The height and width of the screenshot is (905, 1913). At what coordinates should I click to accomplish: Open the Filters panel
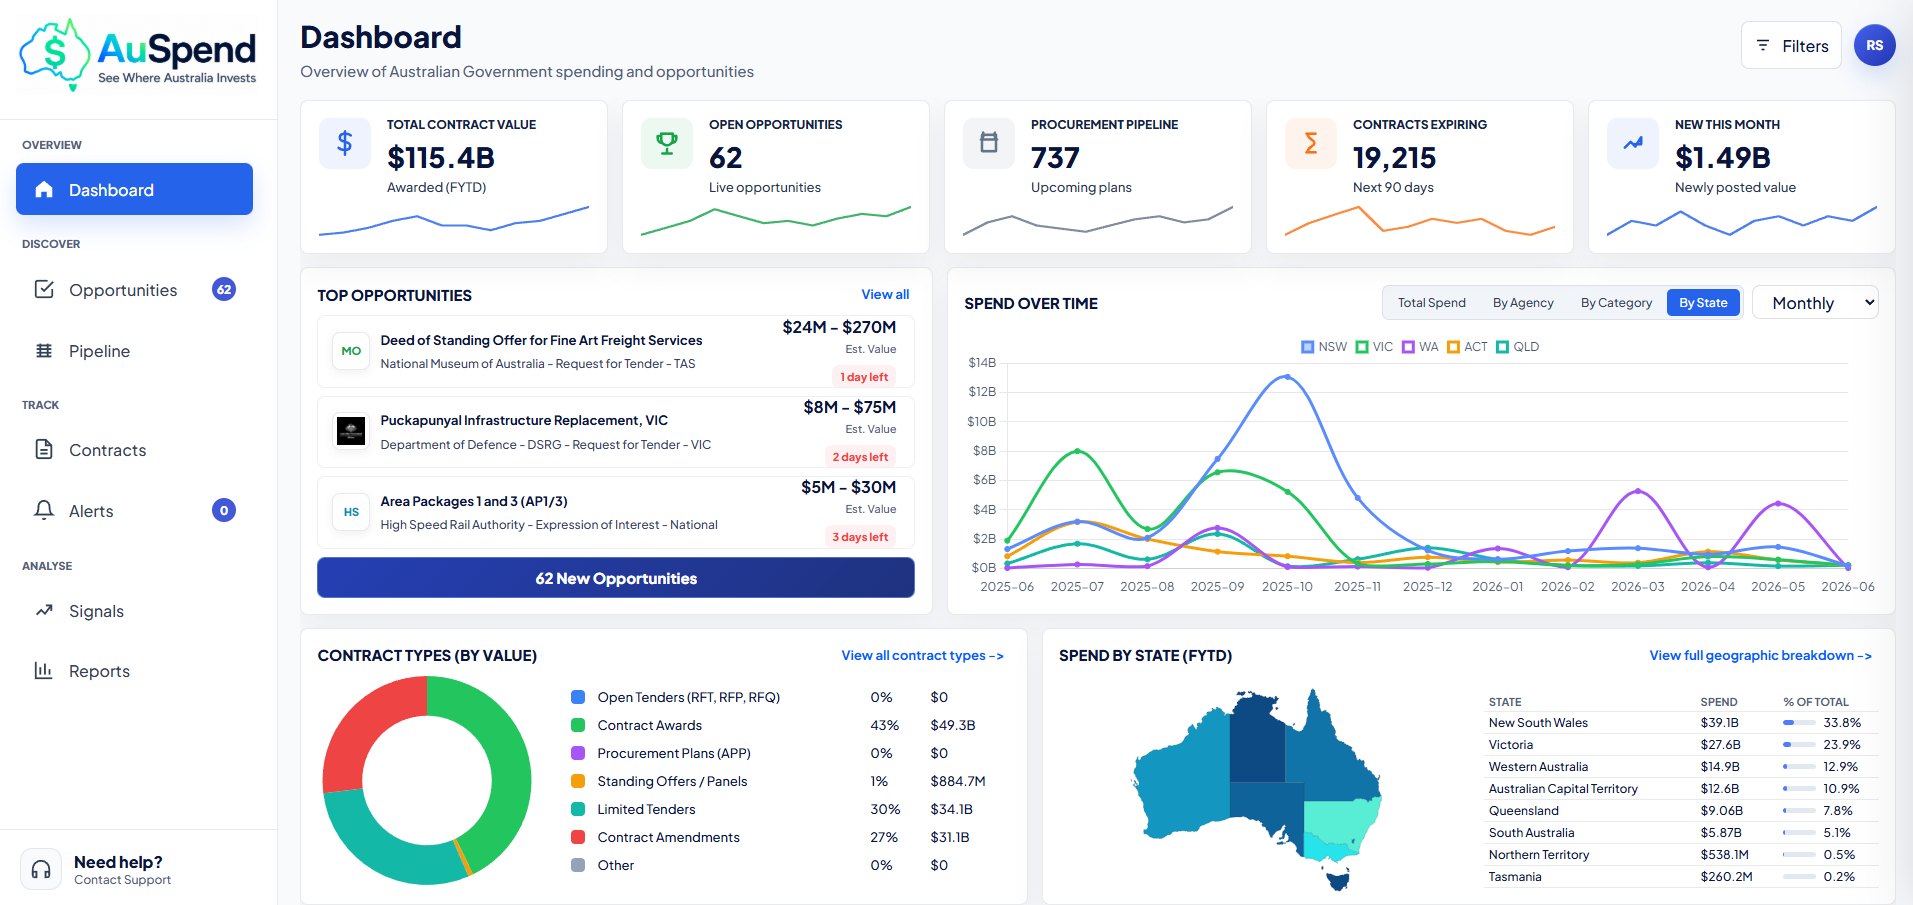point(1791,45)
